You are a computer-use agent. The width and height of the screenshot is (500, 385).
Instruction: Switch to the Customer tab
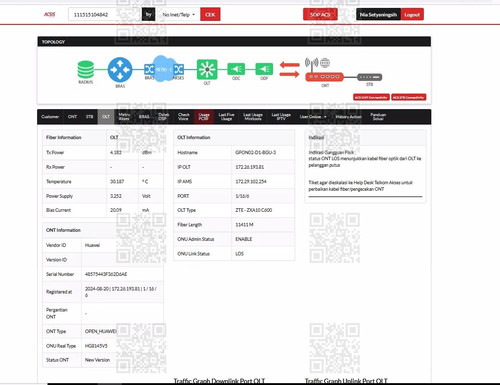[x=50, y=117]
